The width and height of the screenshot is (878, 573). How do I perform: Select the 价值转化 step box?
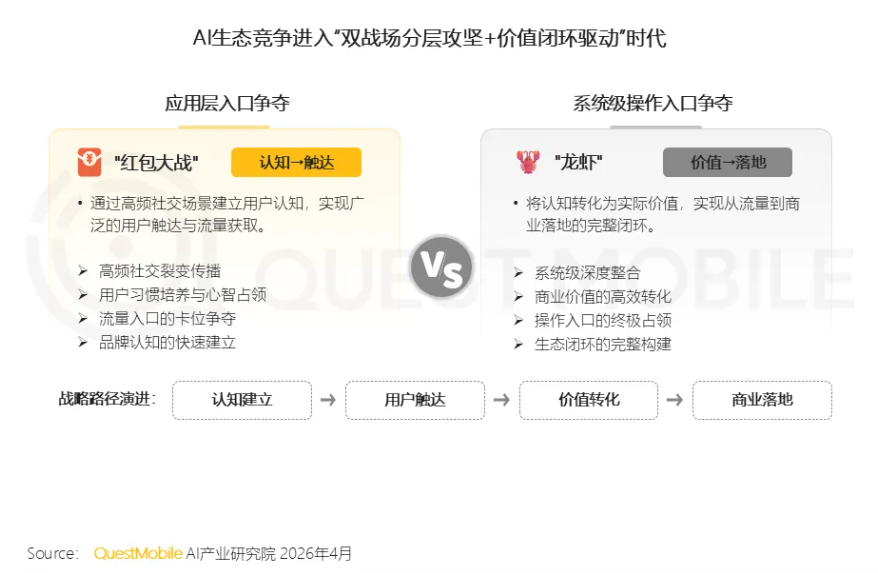589,400
